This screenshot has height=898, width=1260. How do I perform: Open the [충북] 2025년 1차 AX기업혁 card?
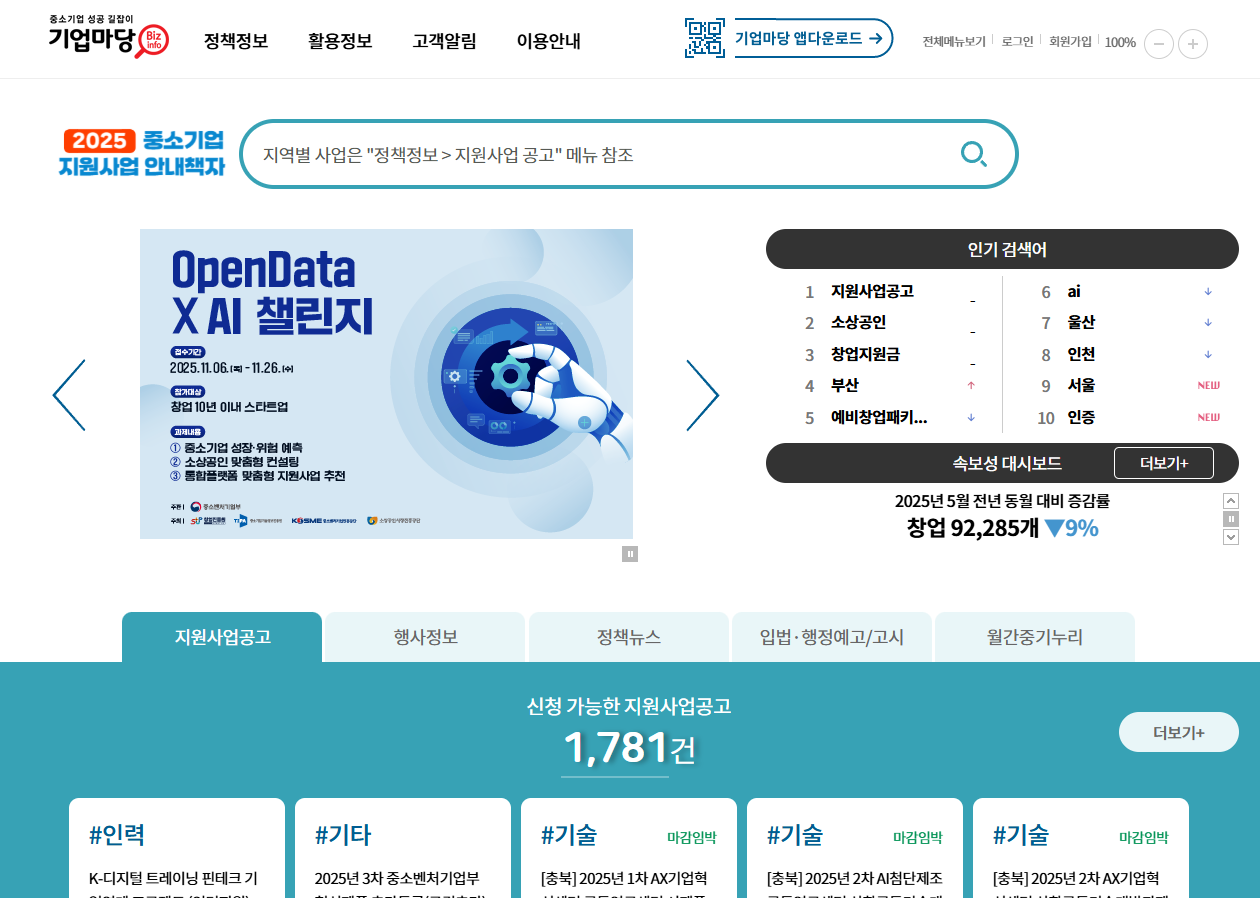629,848
